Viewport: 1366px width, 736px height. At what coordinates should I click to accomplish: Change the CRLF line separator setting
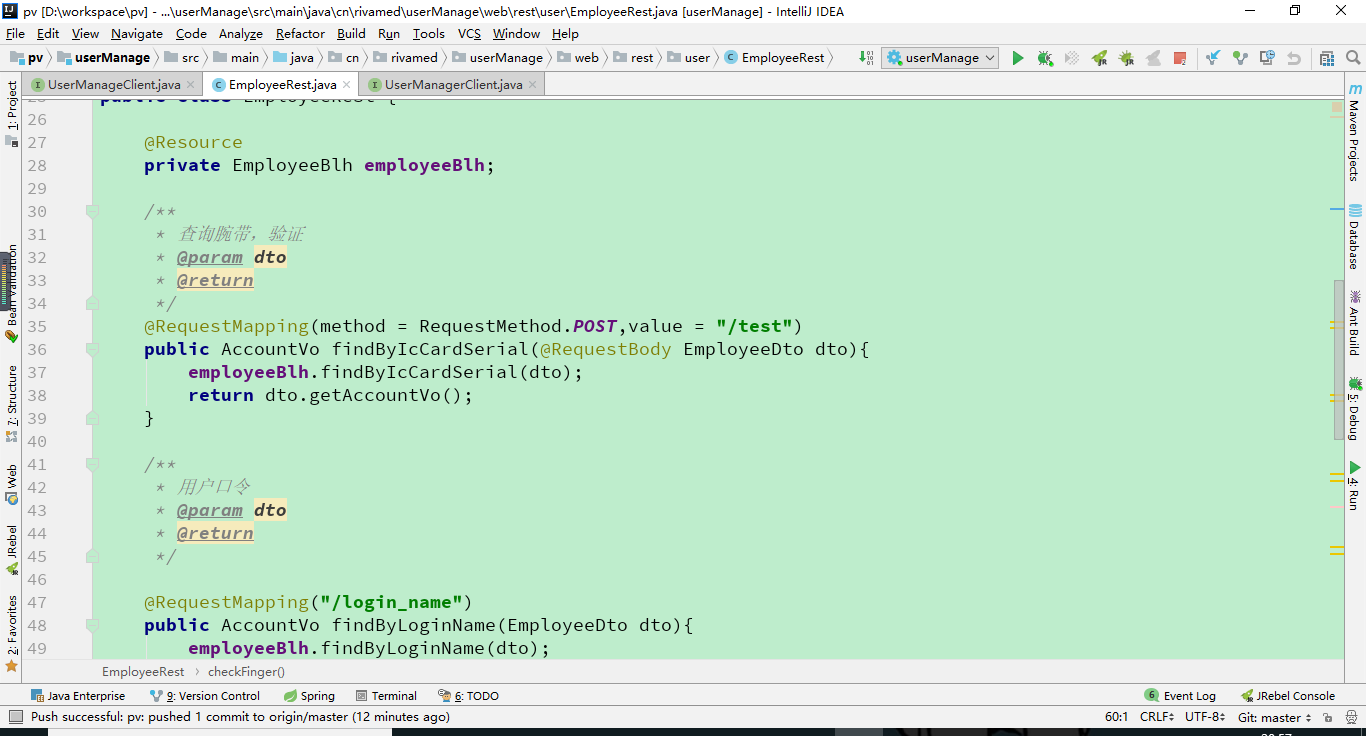pyautogui.click(x=1157, y=717)
